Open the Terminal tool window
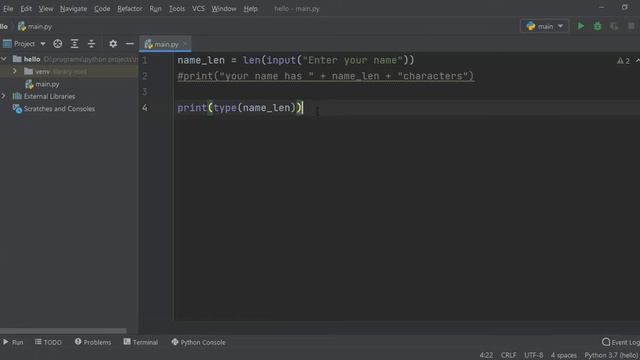This screenshot has height=360, width=640. [x=141, y=342]
